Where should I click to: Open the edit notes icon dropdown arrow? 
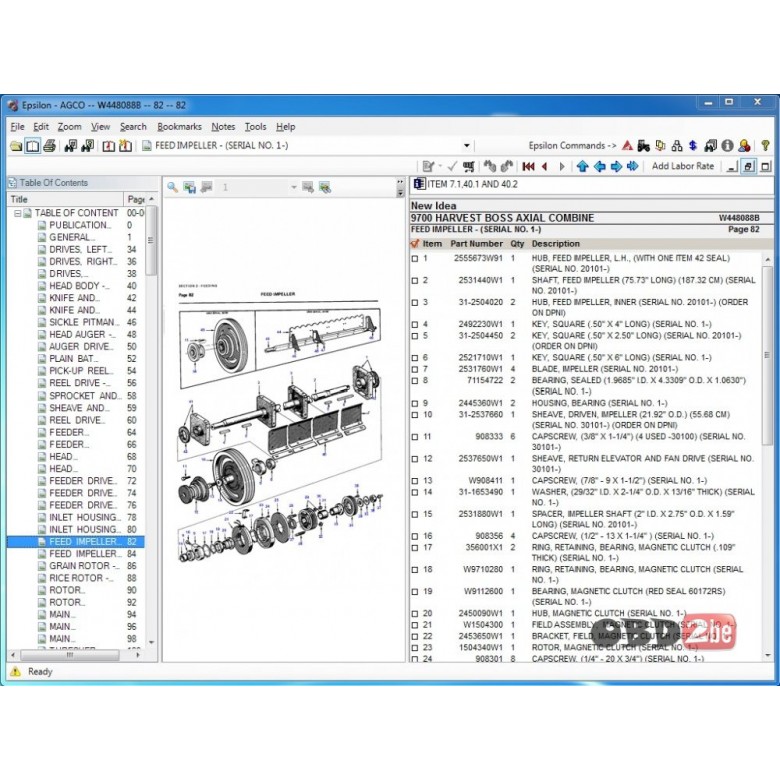(441, 167)
